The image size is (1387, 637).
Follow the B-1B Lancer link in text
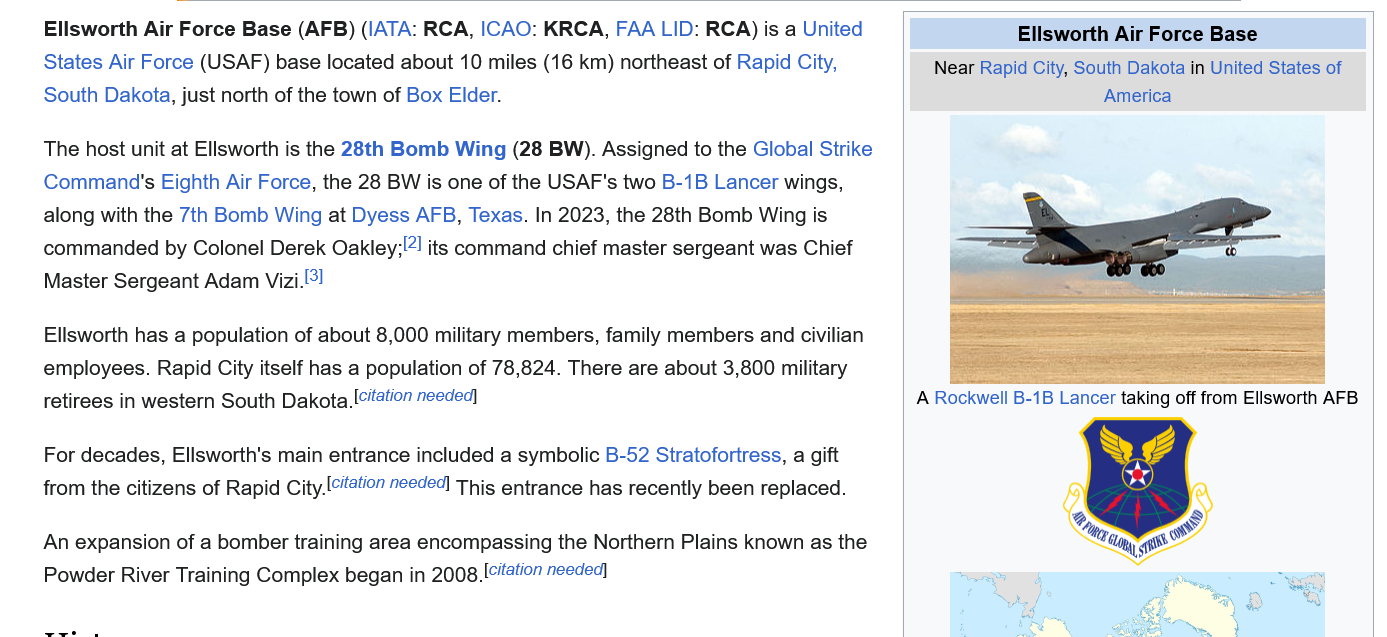719,182
